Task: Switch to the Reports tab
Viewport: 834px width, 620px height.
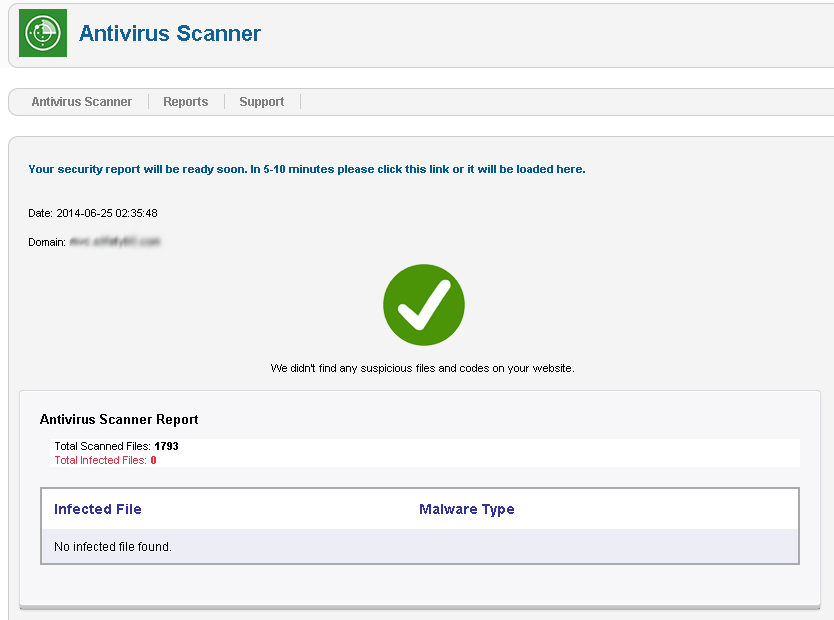Action: click(186, 102)
